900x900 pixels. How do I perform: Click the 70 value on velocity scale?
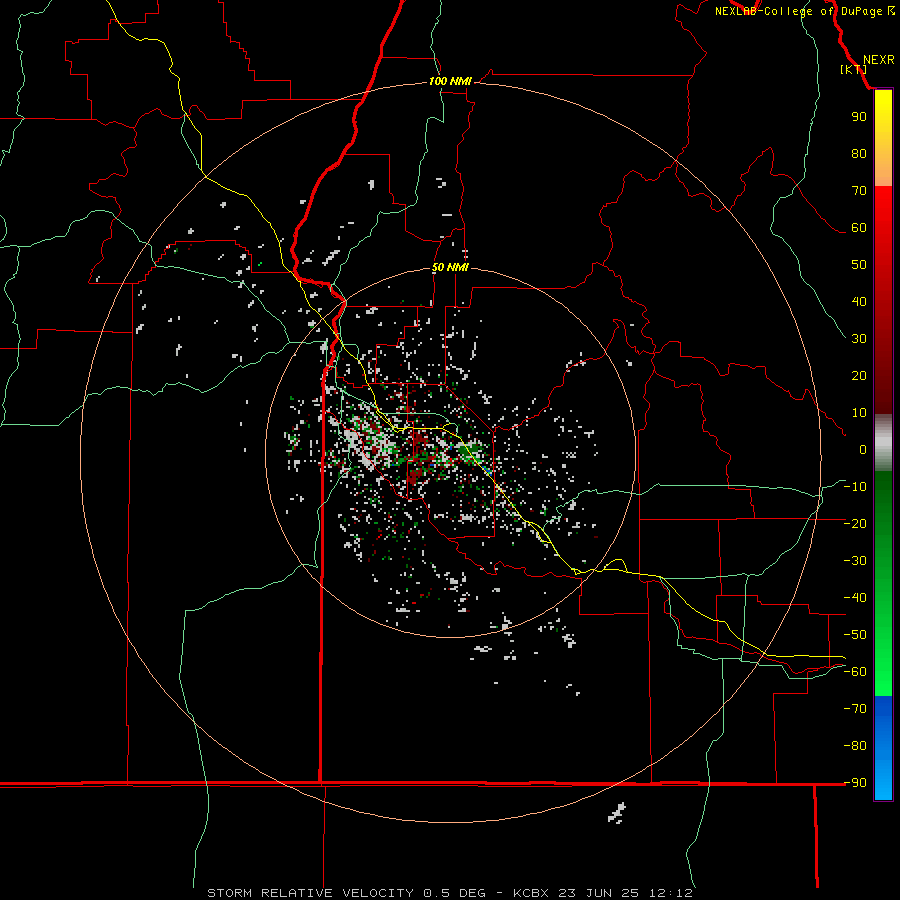click(x=859, y=191)
